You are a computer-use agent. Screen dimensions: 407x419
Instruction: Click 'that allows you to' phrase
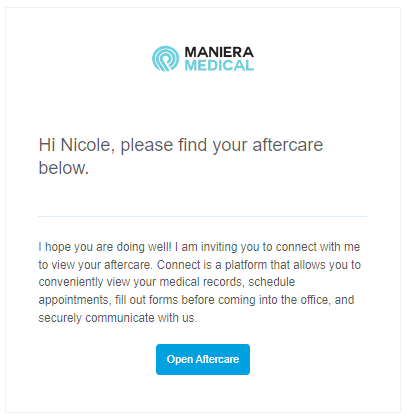tap(316, 265)
